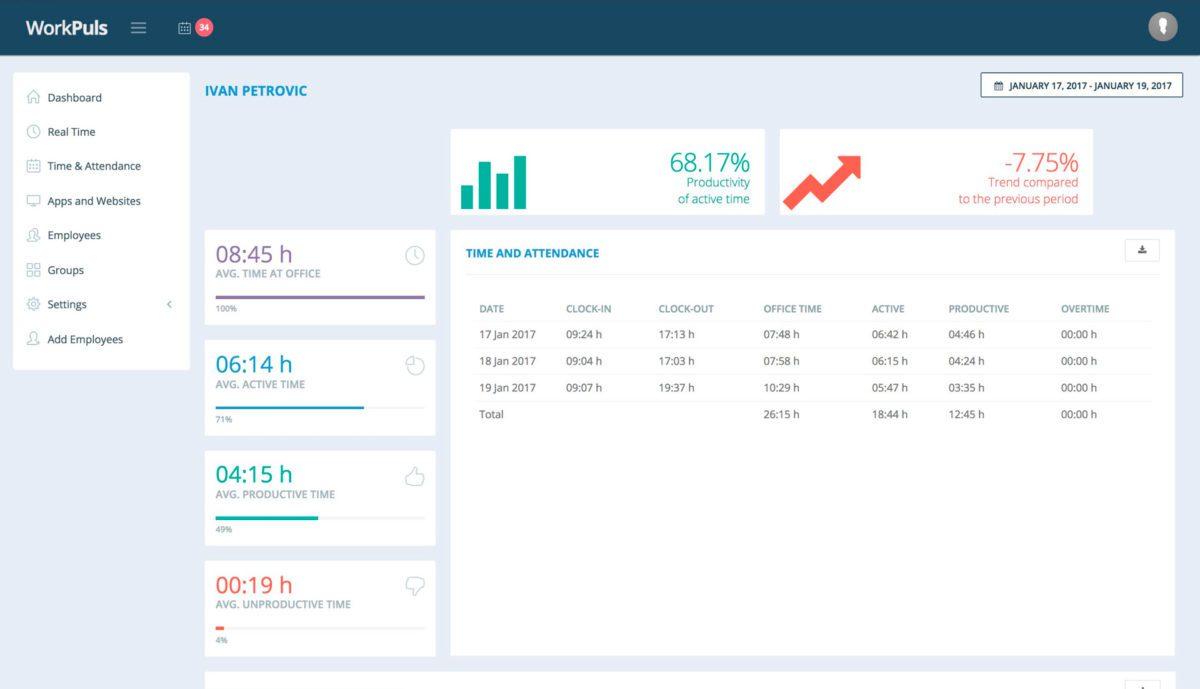Screen dimensions: 1200x689
Task: Click the clock icon on Avg. Time at Office
Action: pyautogui.click(x=414, y=256)
